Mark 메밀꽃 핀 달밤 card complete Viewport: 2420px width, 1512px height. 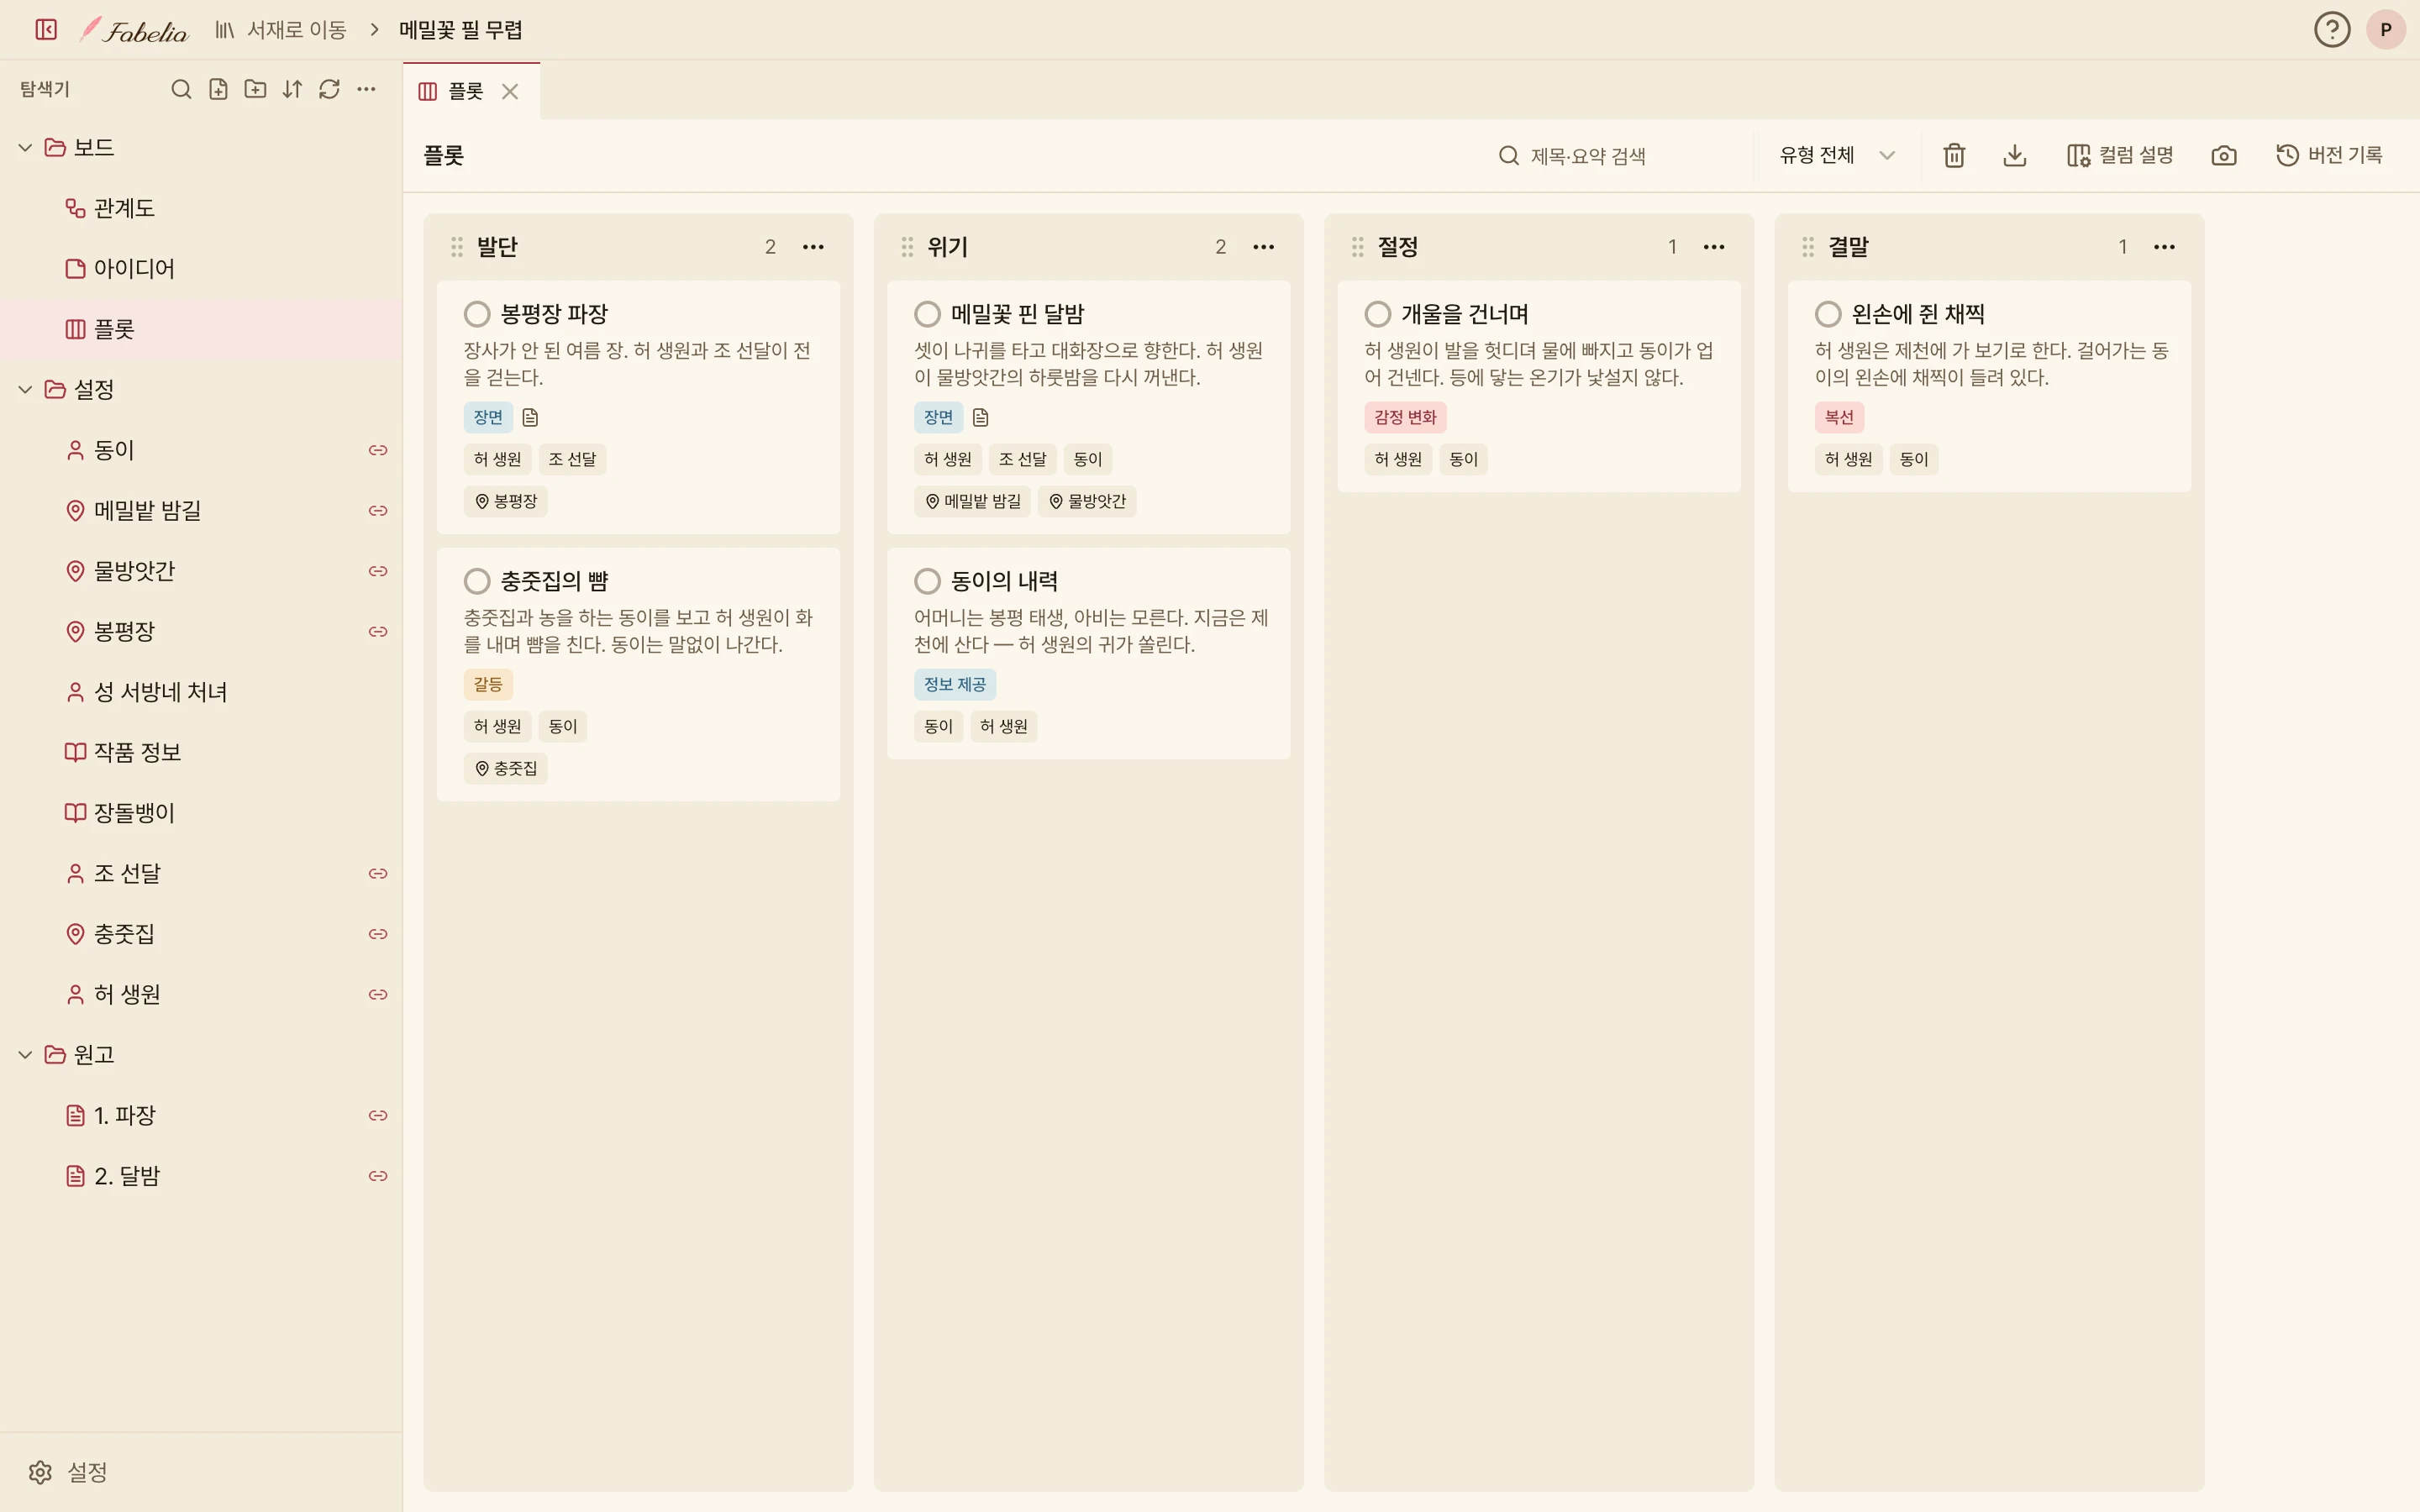pyautogui.click(x=927, y=314)
